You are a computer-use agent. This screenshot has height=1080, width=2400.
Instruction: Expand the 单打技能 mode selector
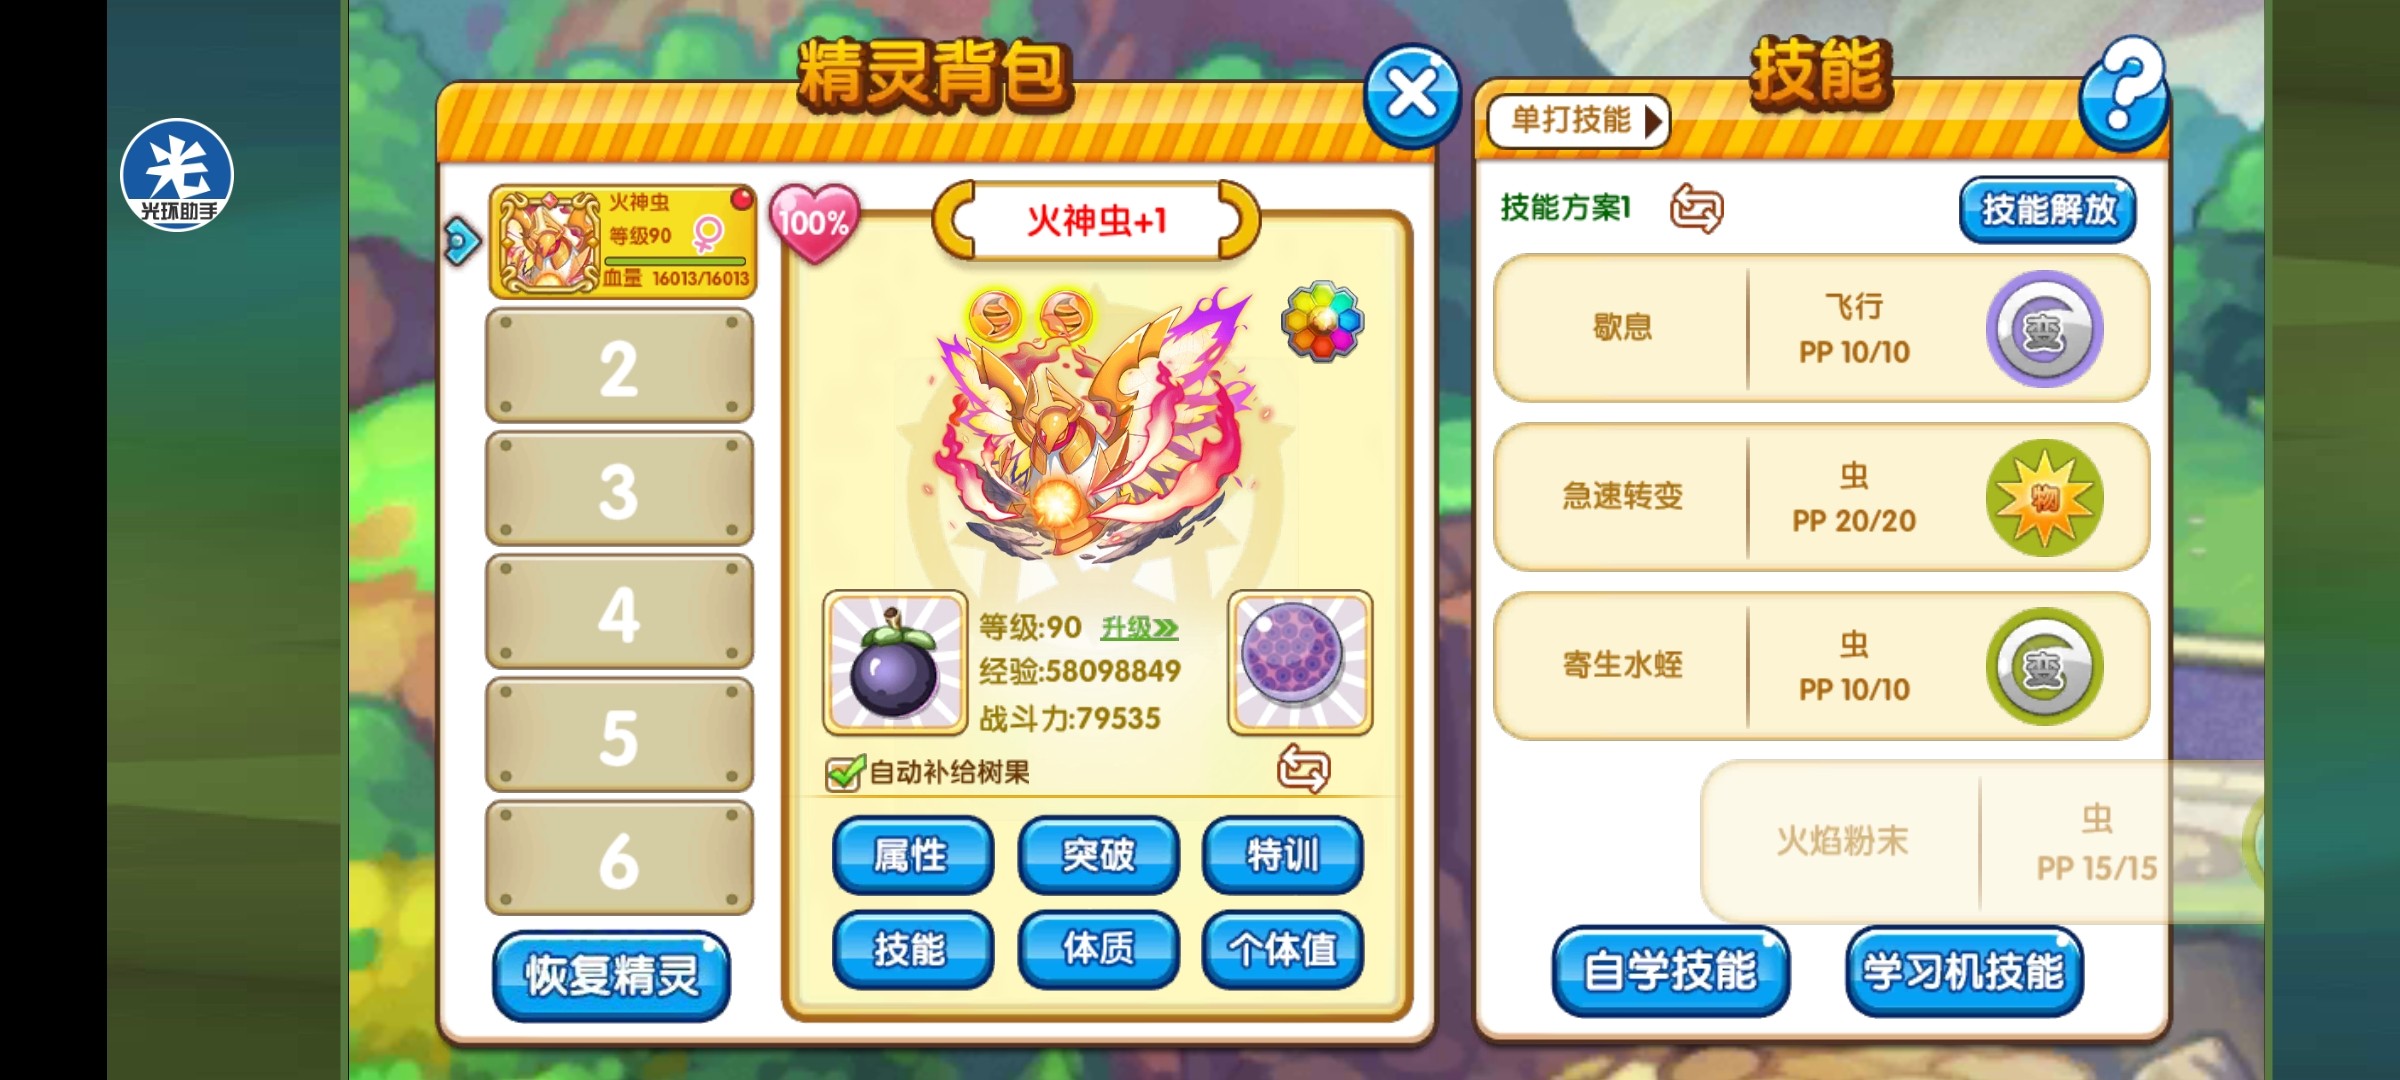[1578, 121]
